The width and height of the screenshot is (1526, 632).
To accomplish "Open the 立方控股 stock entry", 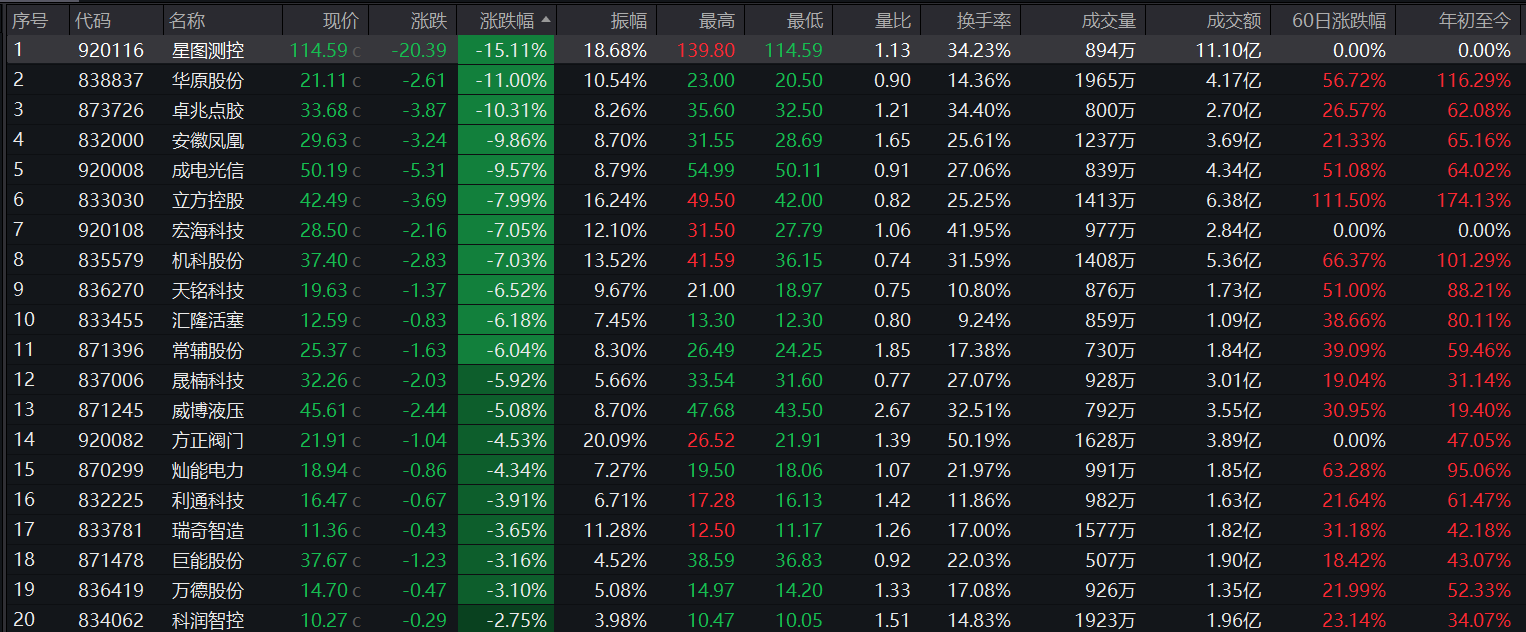I will [x=207, y=200].
